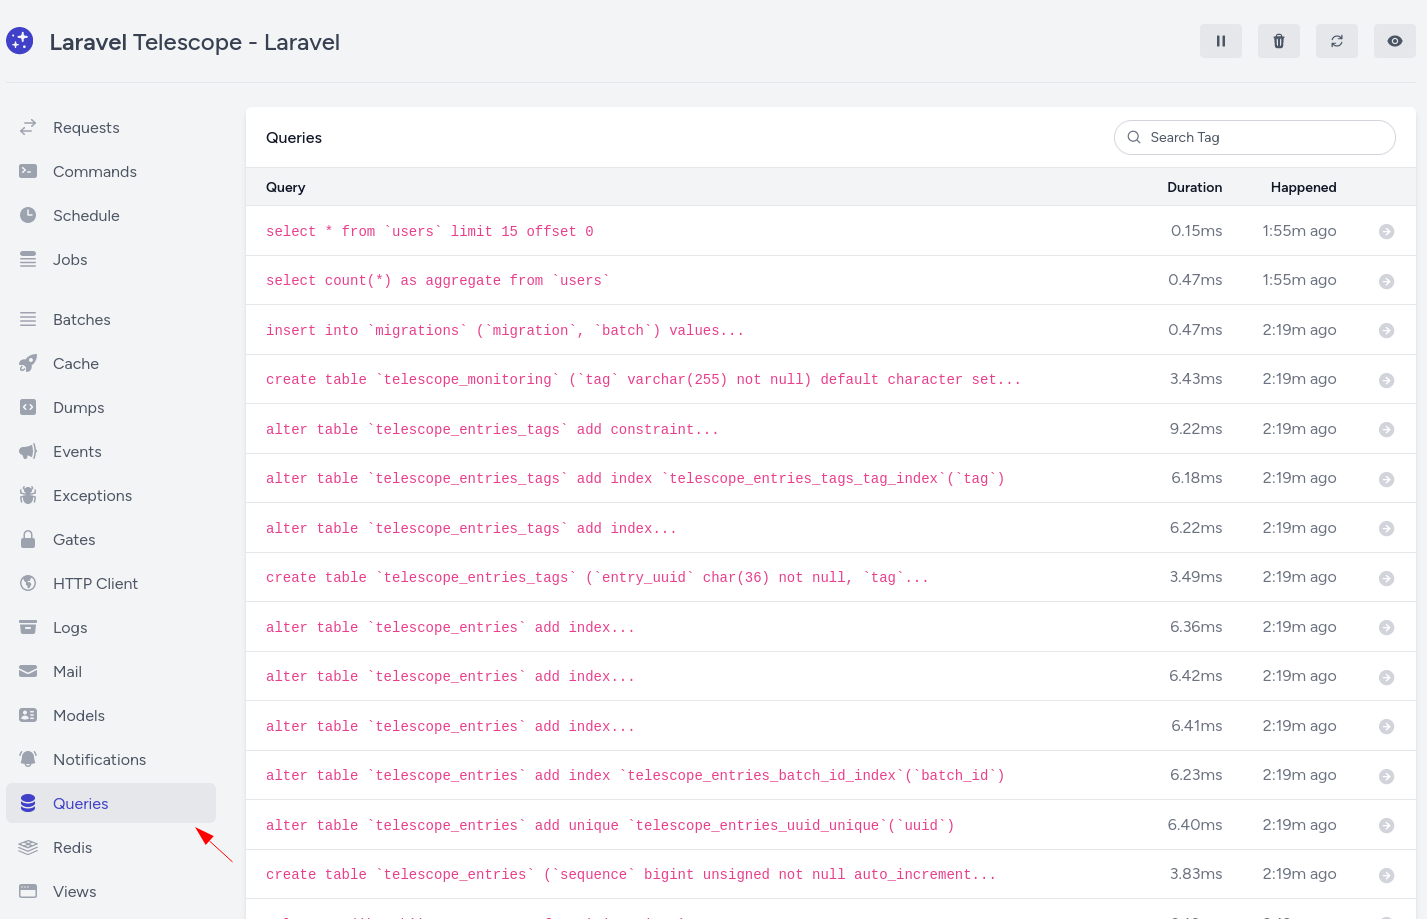Screen dimensions: 1427x919
Task: Open details arrow for batch_id_index query
Action: (x=1386, y=776)
